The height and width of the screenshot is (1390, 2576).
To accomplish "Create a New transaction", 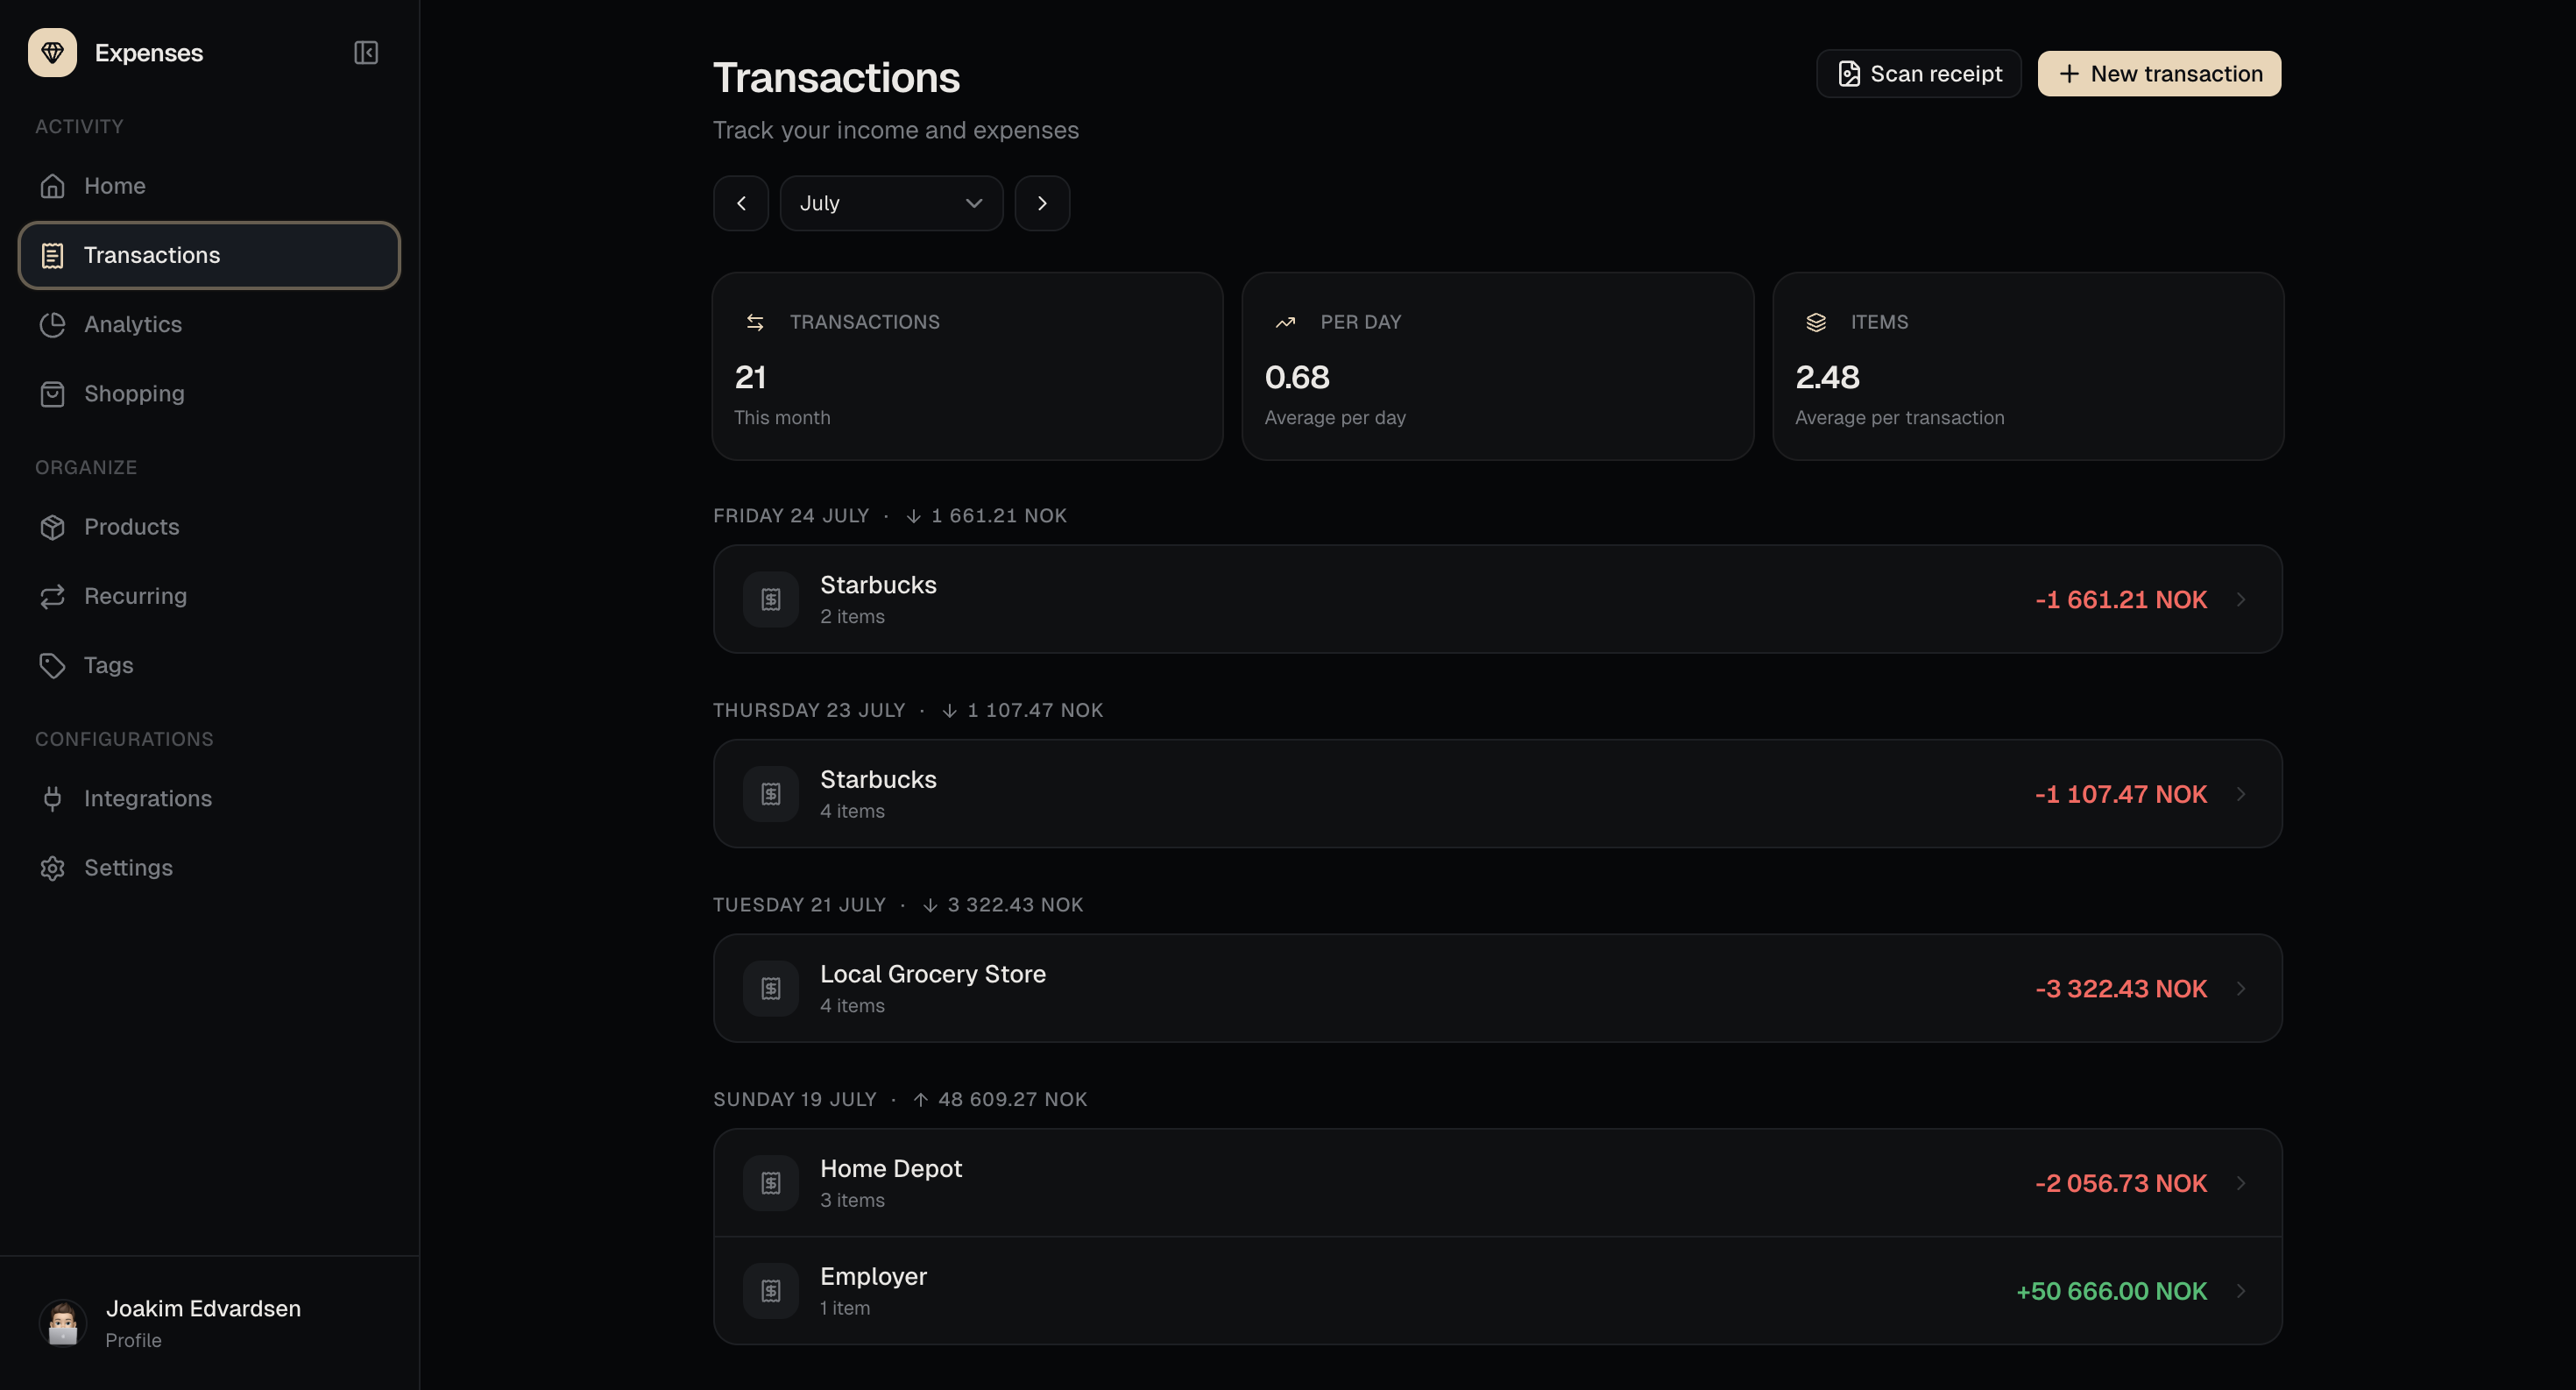I will tap(2159, 74).
